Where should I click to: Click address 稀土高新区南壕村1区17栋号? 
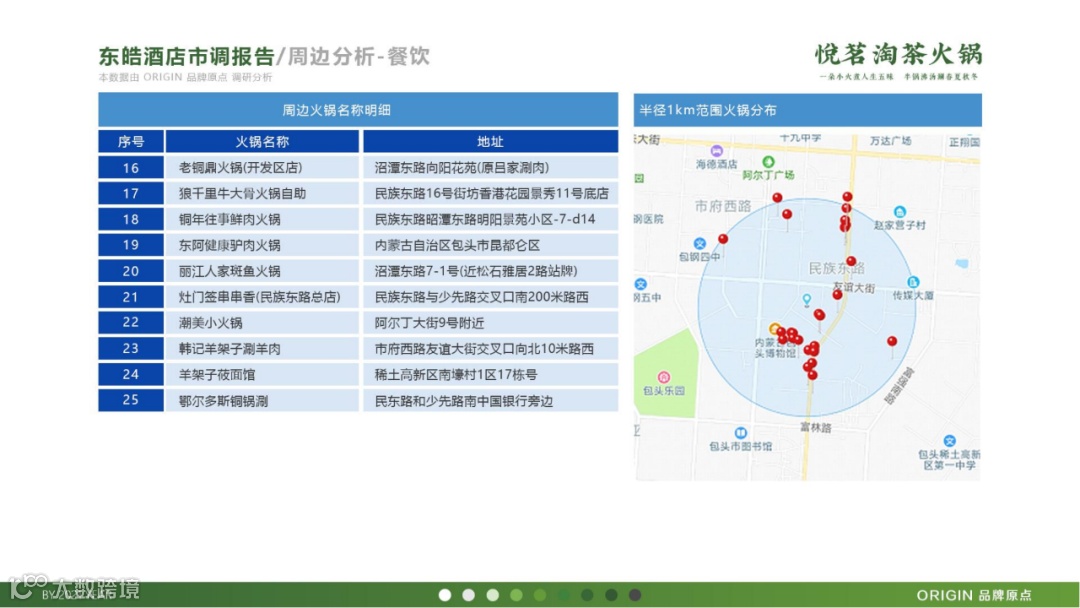point(490,375)
